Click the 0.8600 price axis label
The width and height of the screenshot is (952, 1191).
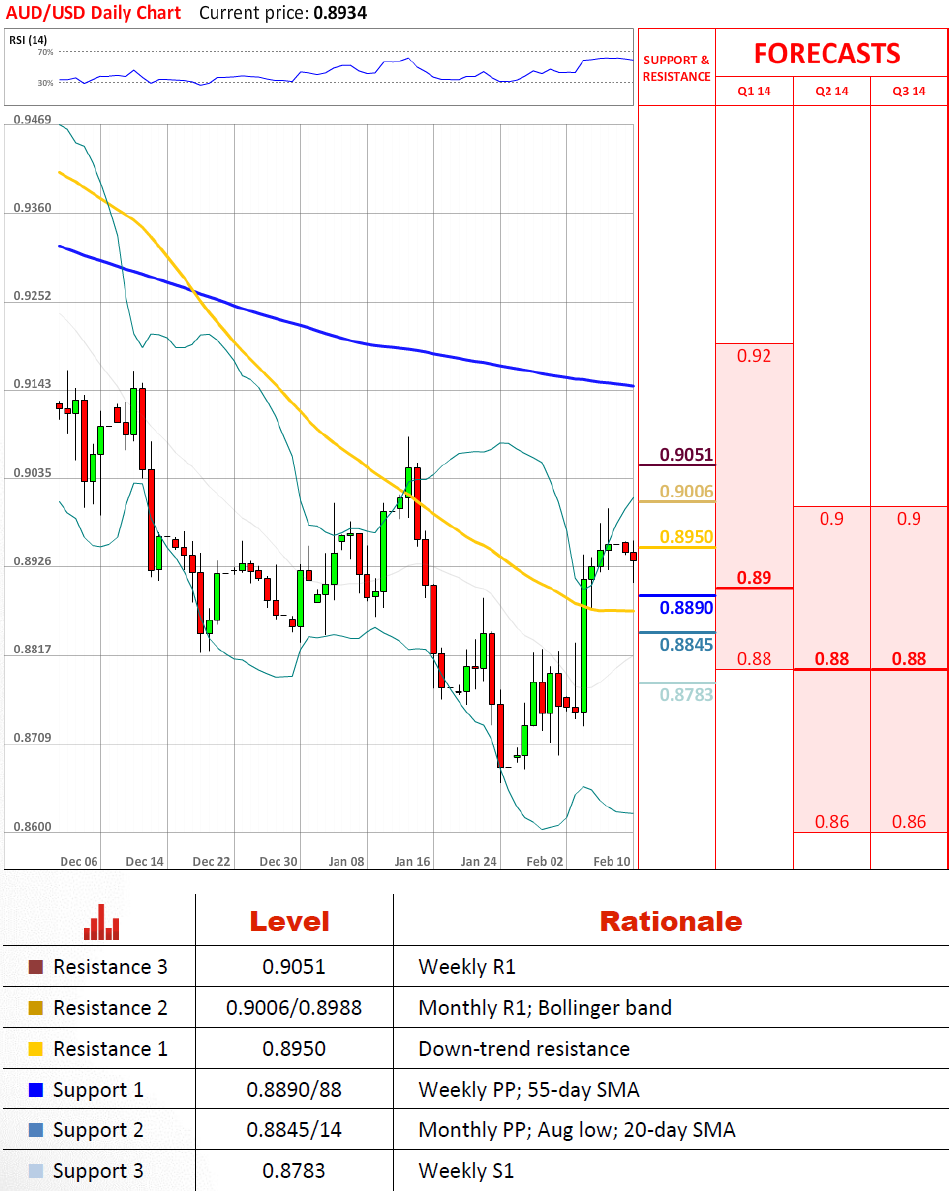click(x=33, y=826)
